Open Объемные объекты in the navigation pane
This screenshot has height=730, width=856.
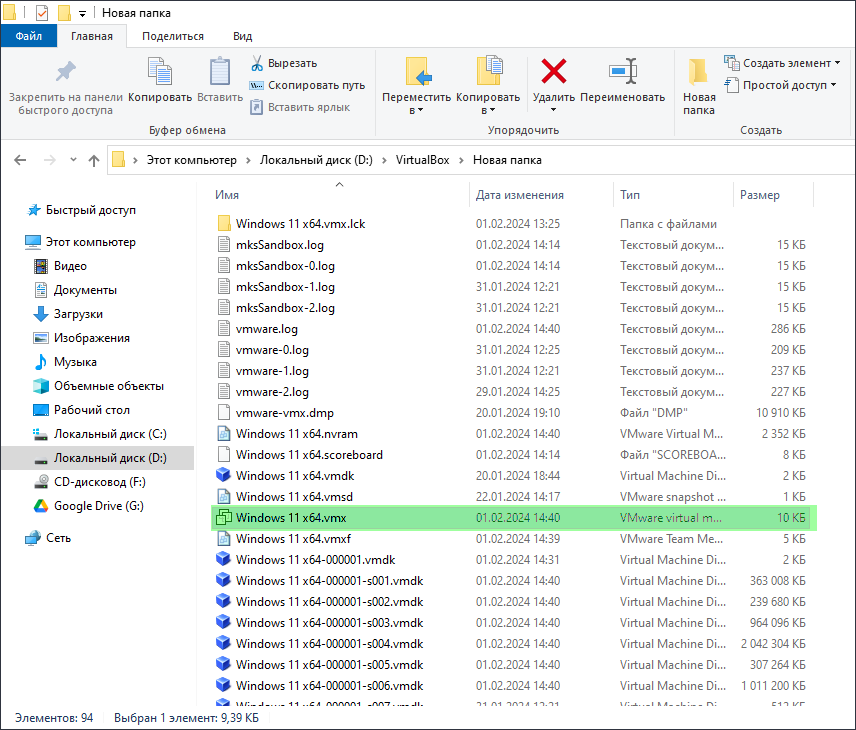pos(109,386)
